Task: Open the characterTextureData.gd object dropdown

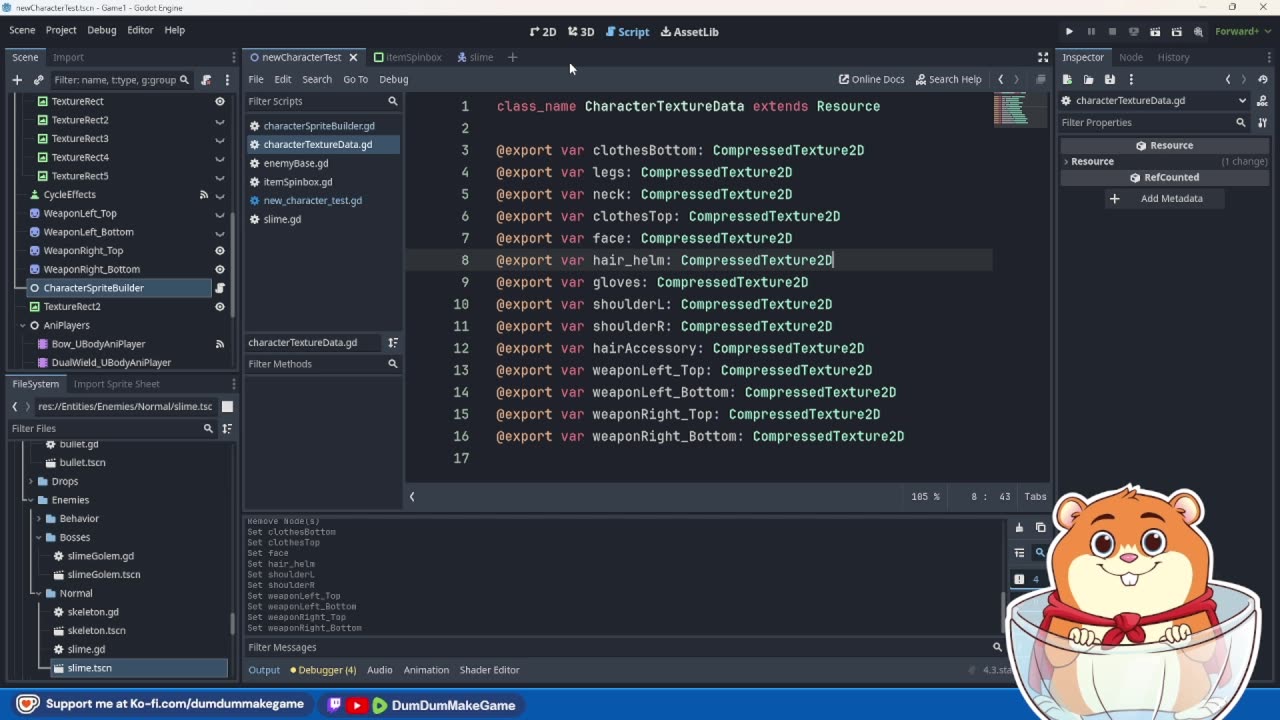Action: click(1154, 101)
